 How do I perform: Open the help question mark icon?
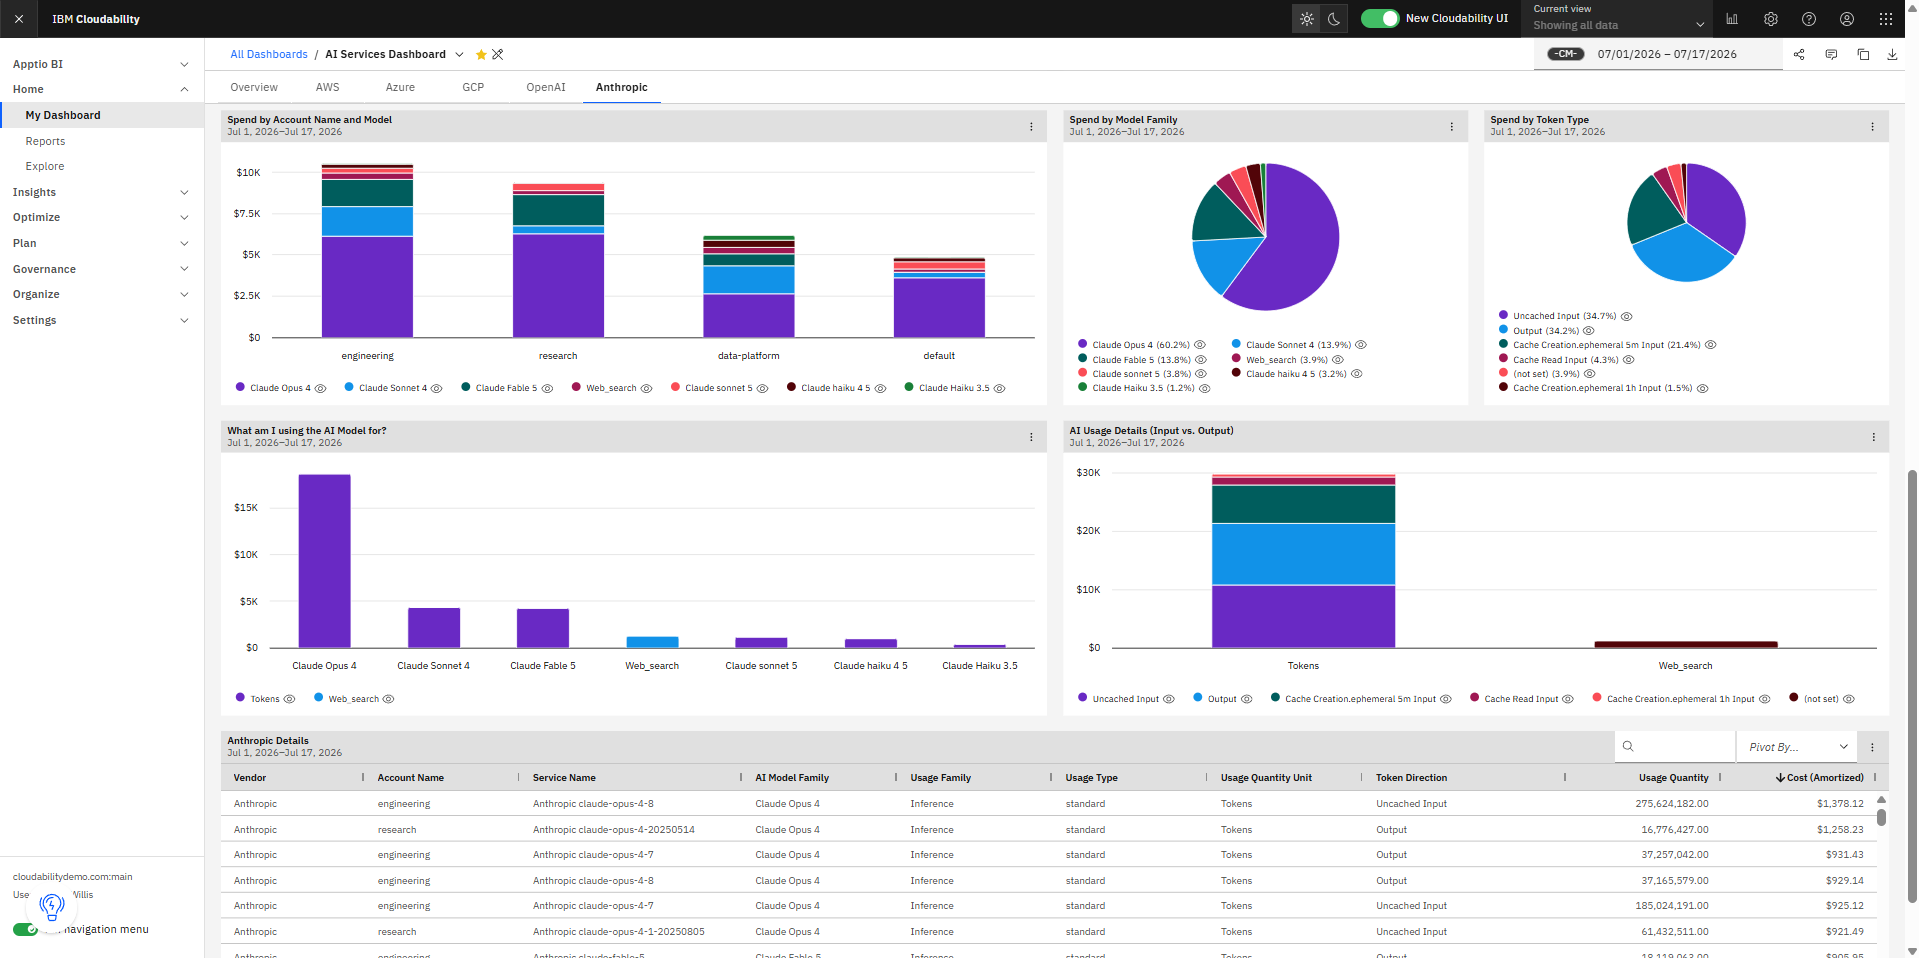(x=1809, y=19)
